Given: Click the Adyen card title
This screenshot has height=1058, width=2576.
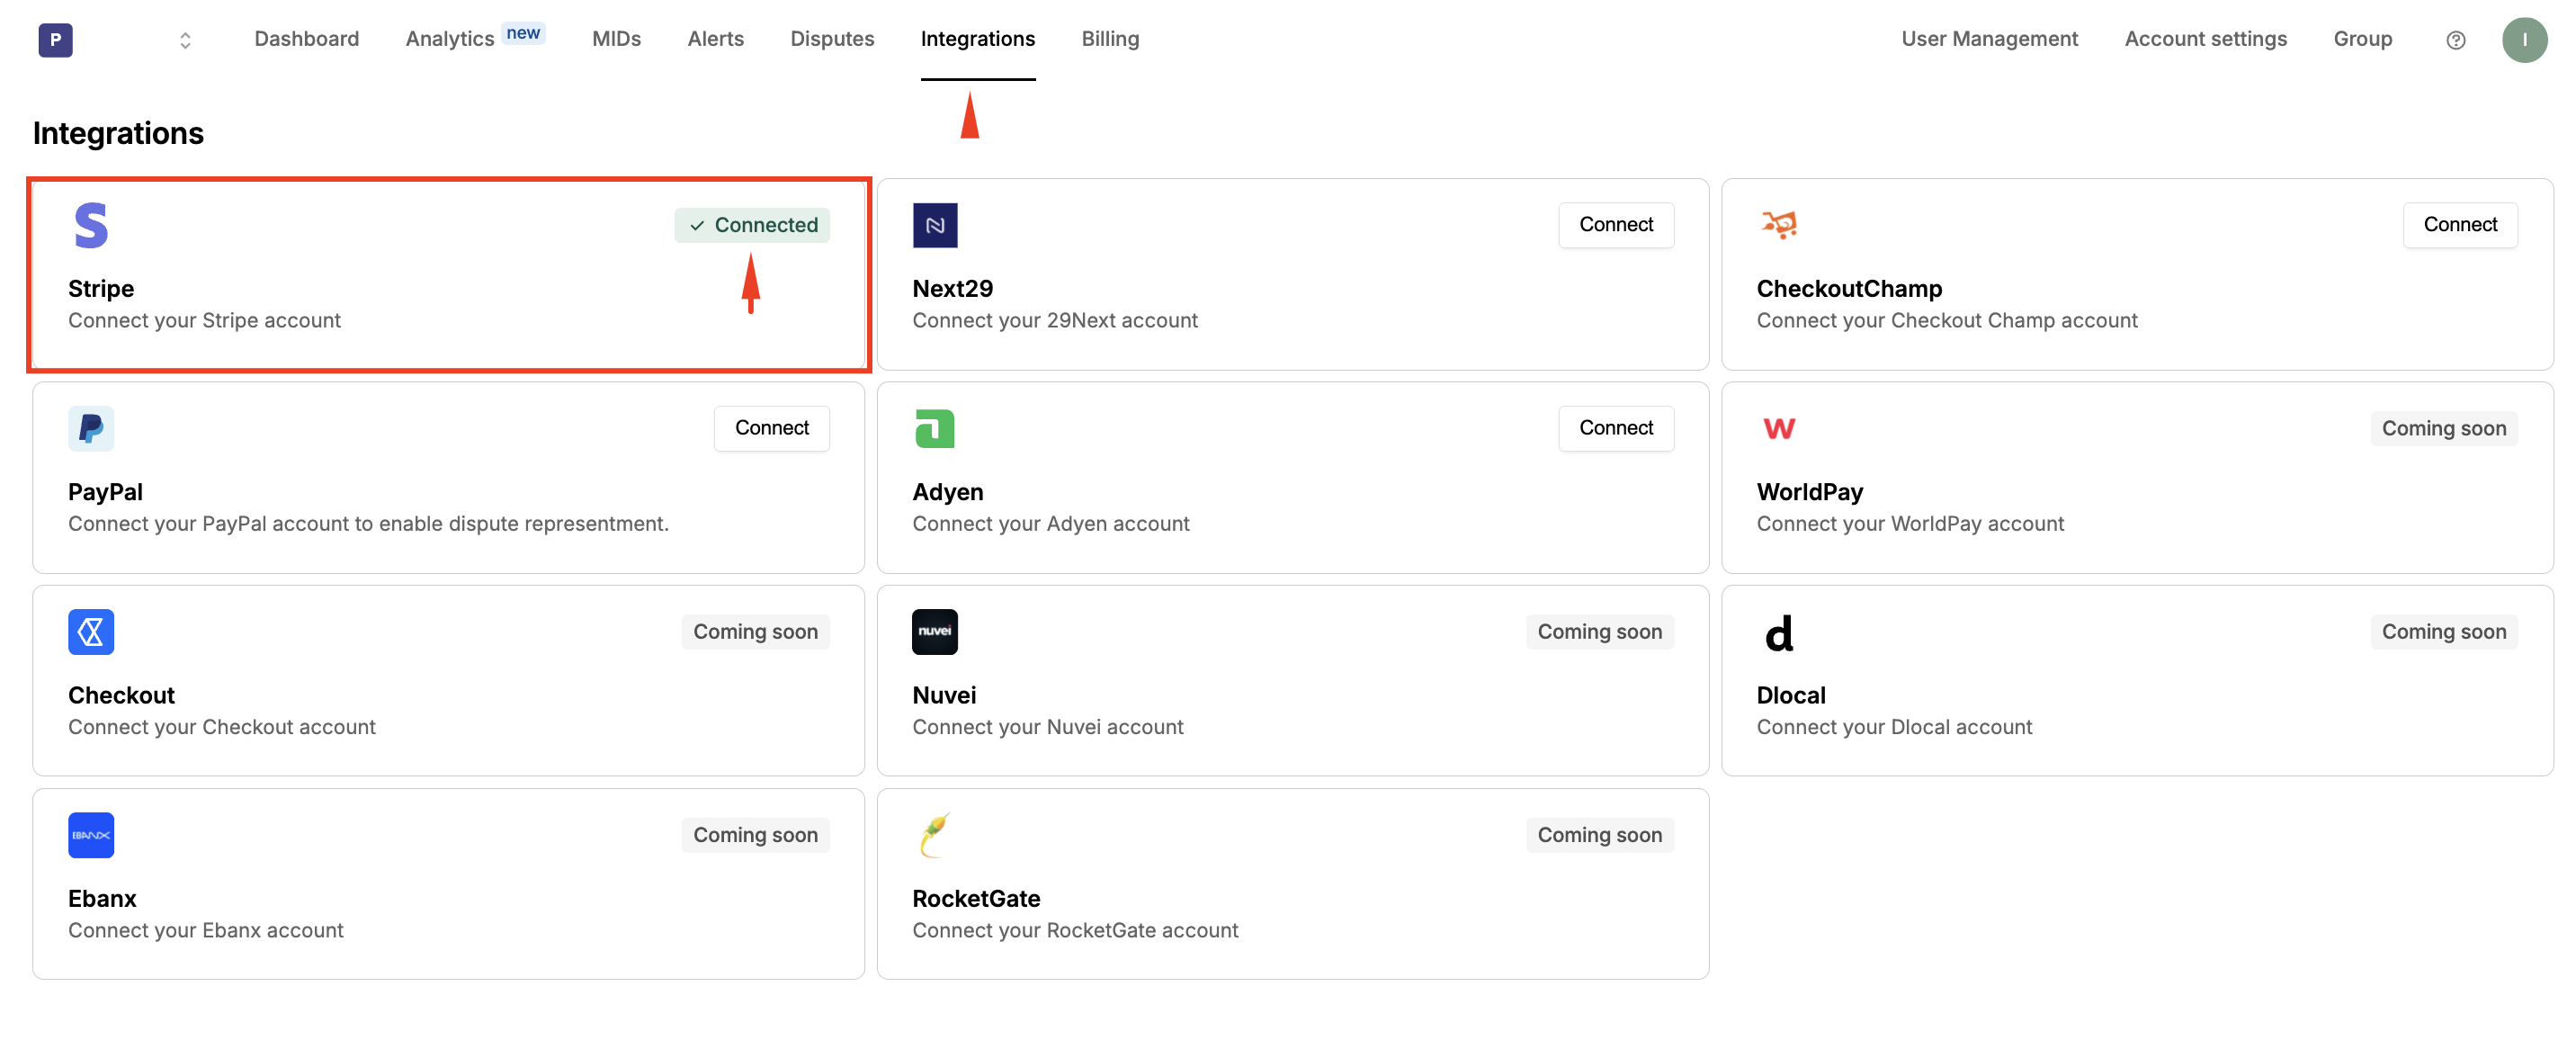Looking at the screenshot, I should click(947, 492).
